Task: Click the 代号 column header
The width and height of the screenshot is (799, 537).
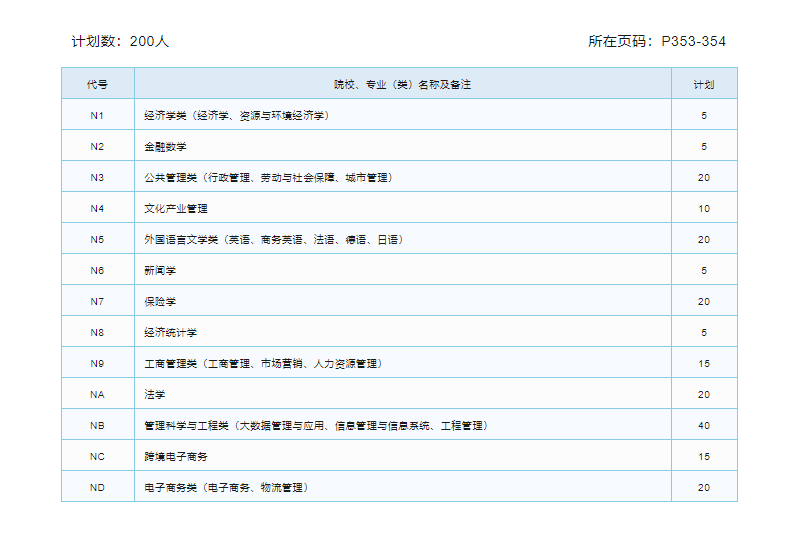Action: coord(97,85)
